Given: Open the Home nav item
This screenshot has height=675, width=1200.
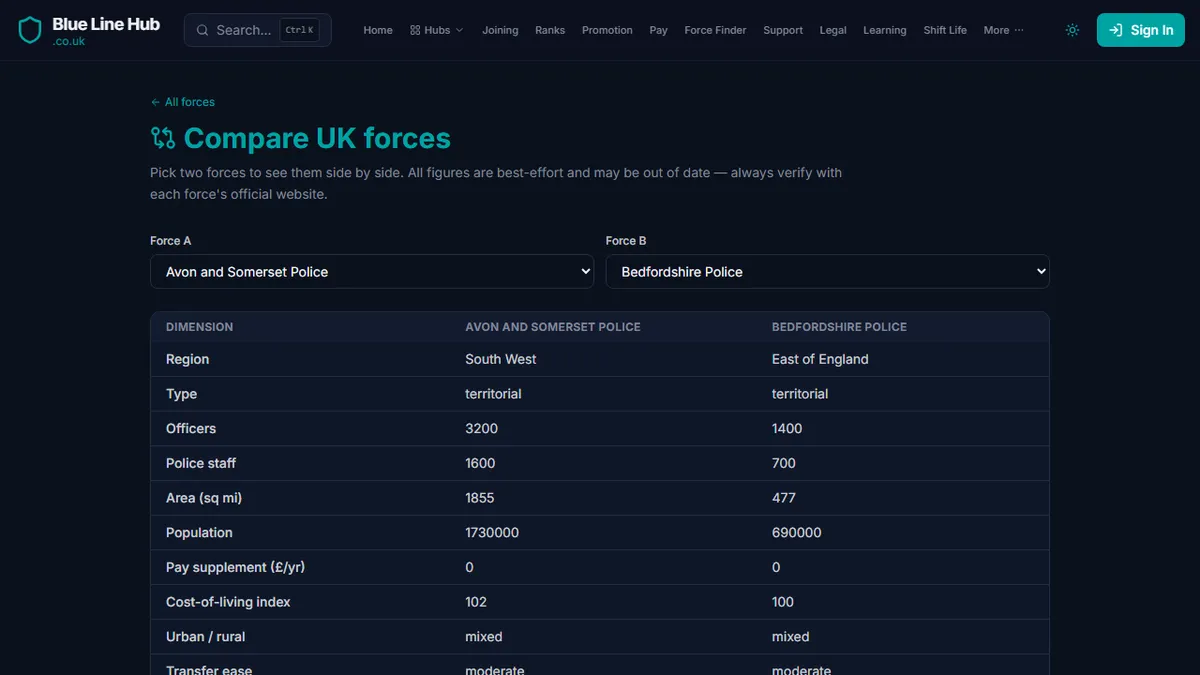Looking at the screenshot, I should pos(378,30).
